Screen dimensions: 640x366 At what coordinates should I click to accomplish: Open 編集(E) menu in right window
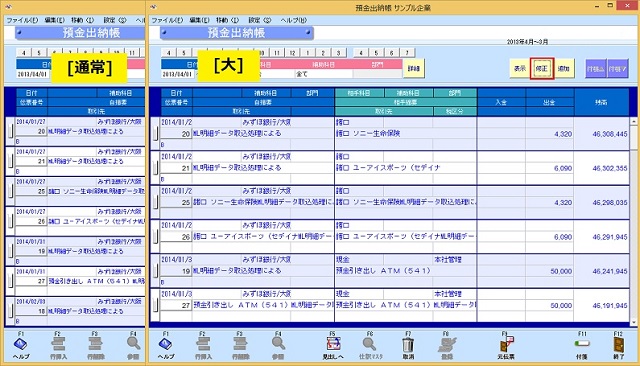199,20
